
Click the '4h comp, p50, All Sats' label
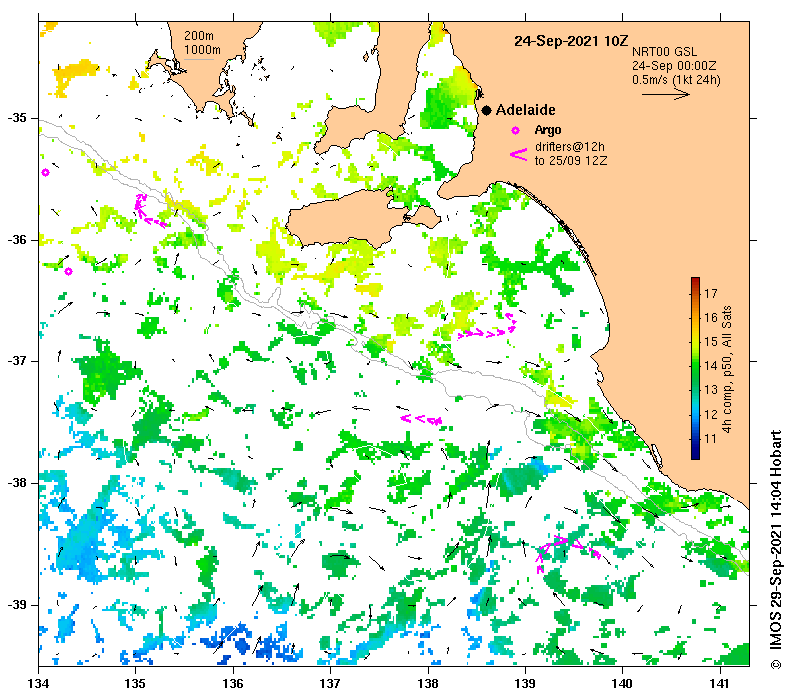[x=726, y=369]
